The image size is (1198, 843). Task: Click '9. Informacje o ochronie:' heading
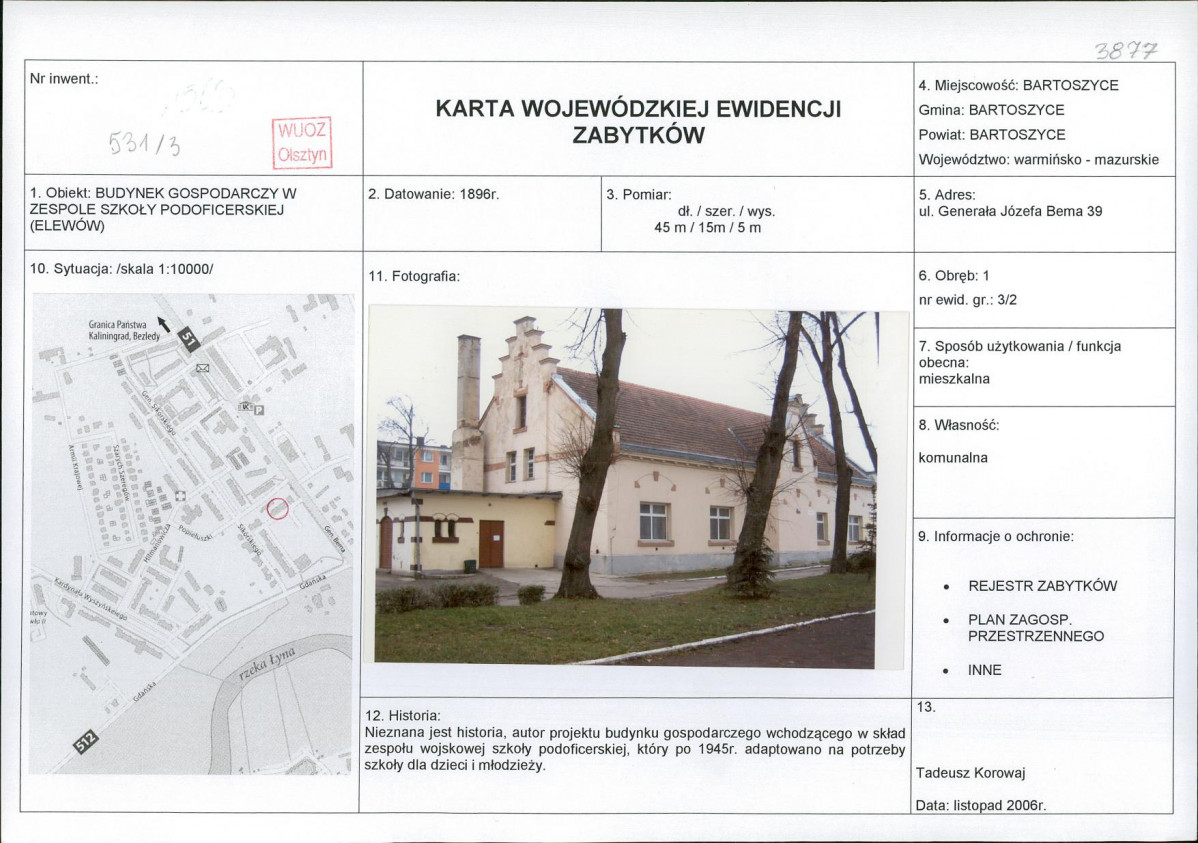tap(996, 537)
